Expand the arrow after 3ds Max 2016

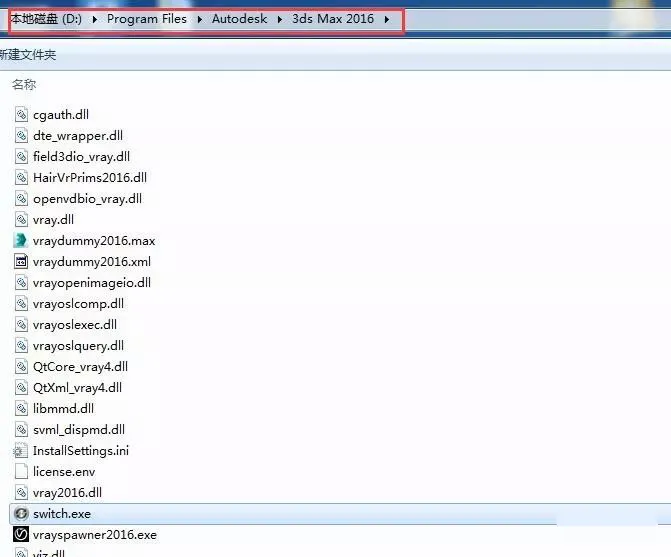point(386,19)
